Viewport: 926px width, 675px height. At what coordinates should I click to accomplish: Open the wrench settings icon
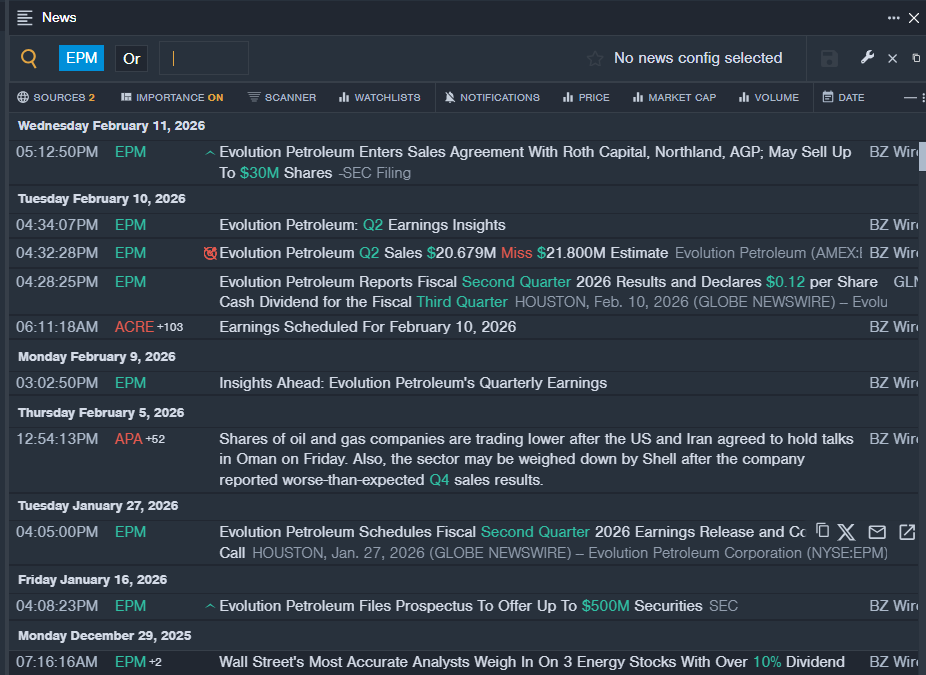tap(867, 57)
